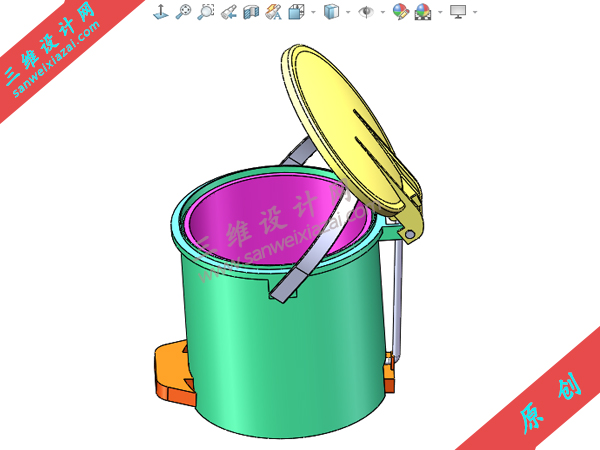The height and width of the screenshot is (450, 600).
Task: Open the Section View tool
Action: coord(251,12)
